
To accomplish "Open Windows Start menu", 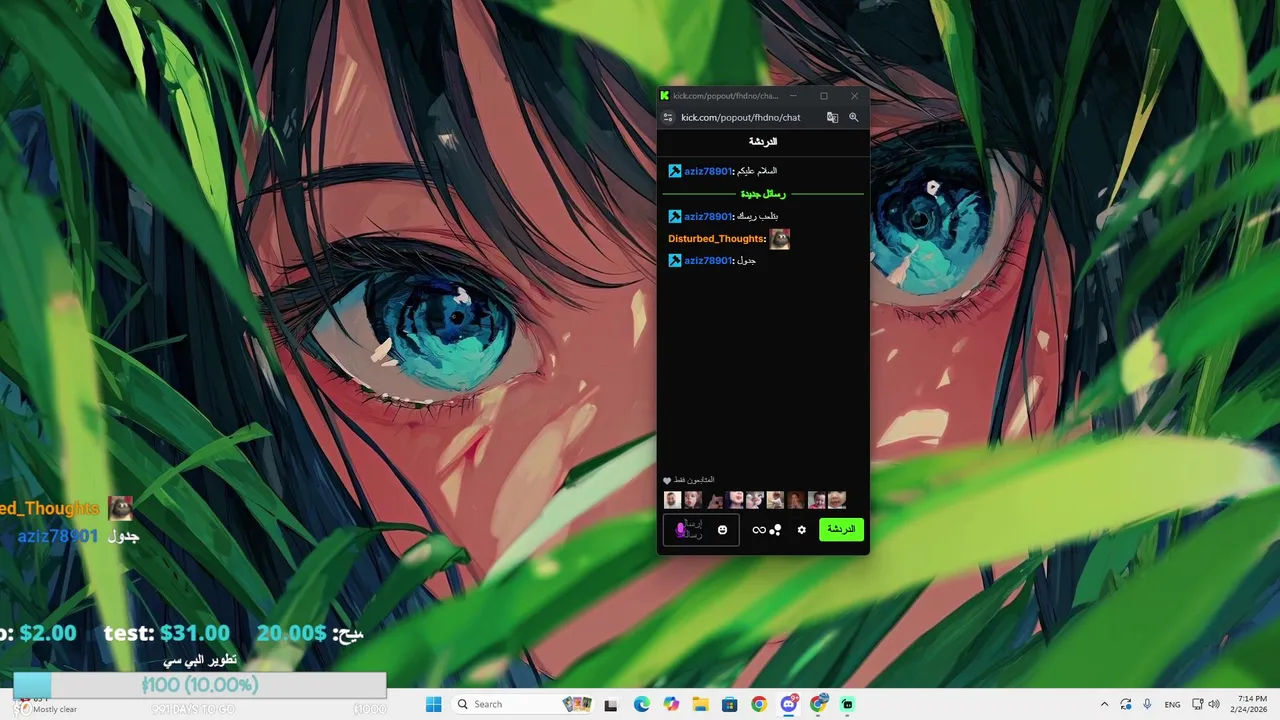I will tap(433, 704).
